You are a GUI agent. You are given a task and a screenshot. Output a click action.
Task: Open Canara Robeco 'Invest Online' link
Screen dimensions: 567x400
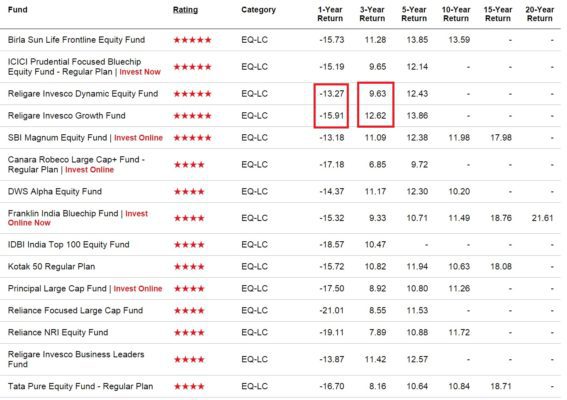[x=89, y=170]
